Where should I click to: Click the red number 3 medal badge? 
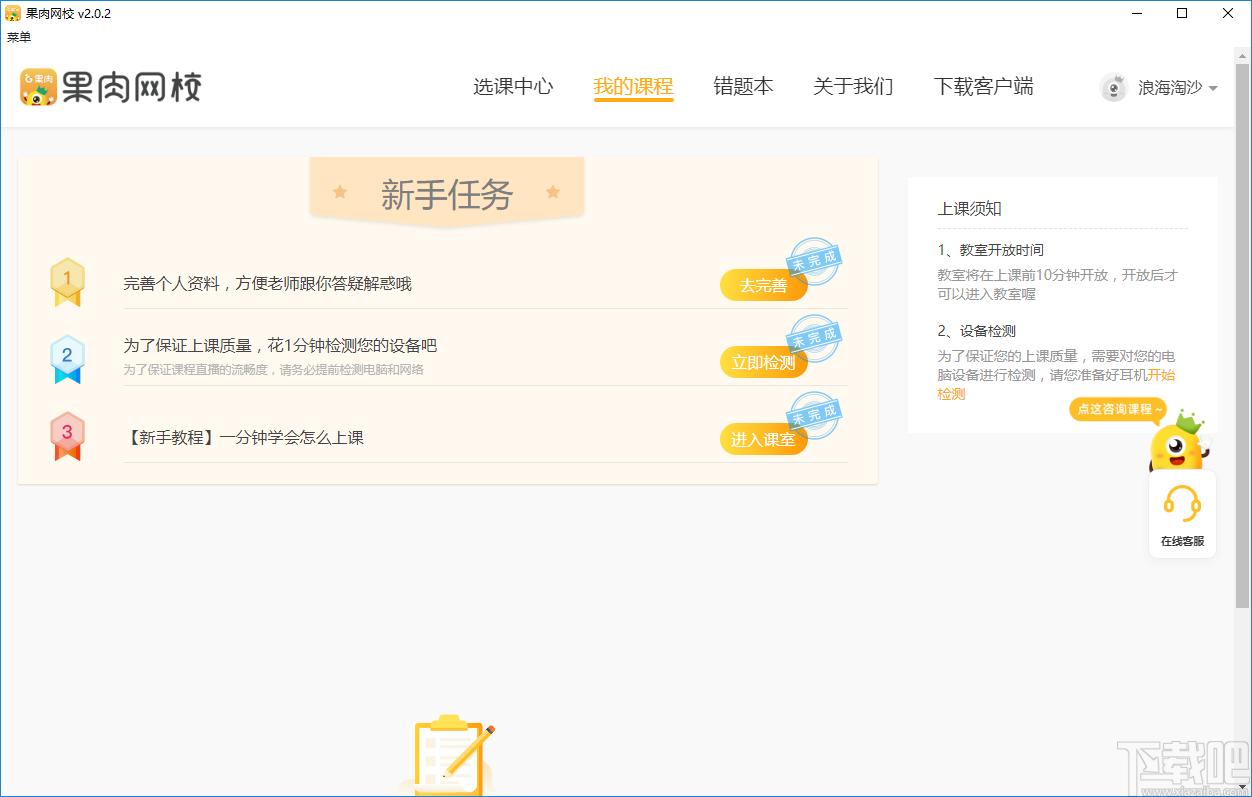[x=67, y=436]
